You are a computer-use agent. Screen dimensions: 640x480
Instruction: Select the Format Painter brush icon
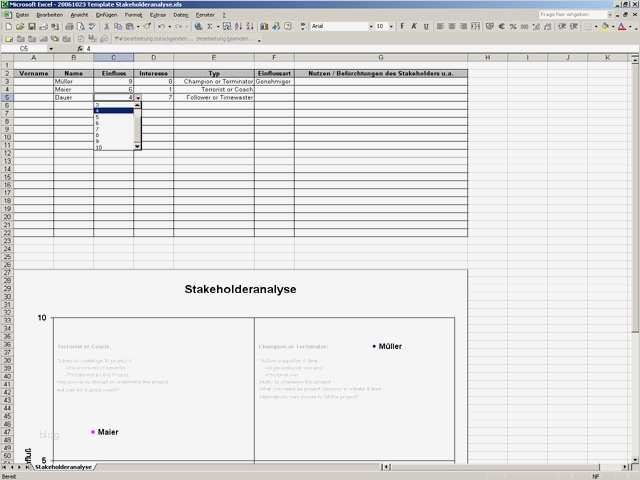[x=147, y=27]
